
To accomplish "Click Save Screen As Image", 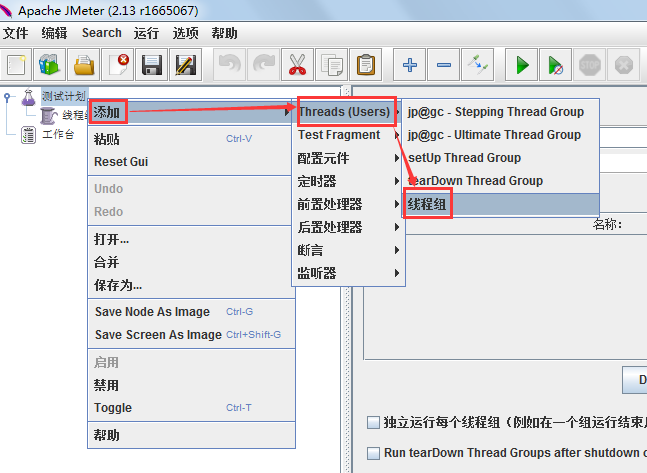I will tap(190, 335).
